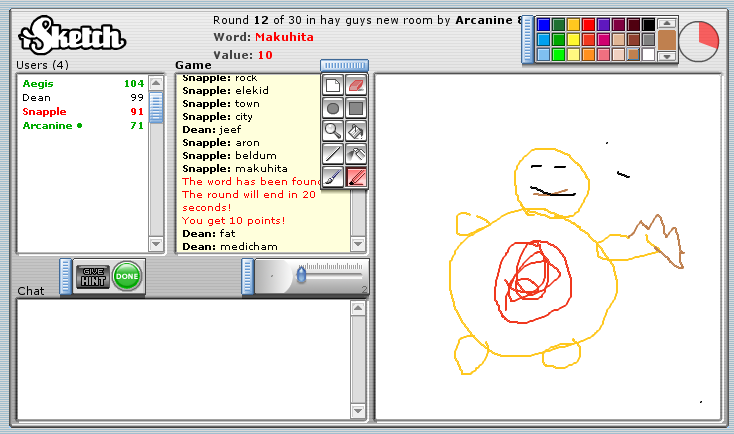The height and width of the screenshot is (434, 734).
Task: Select the magnifying glass zoom tool
Action: tap(333, 132)
